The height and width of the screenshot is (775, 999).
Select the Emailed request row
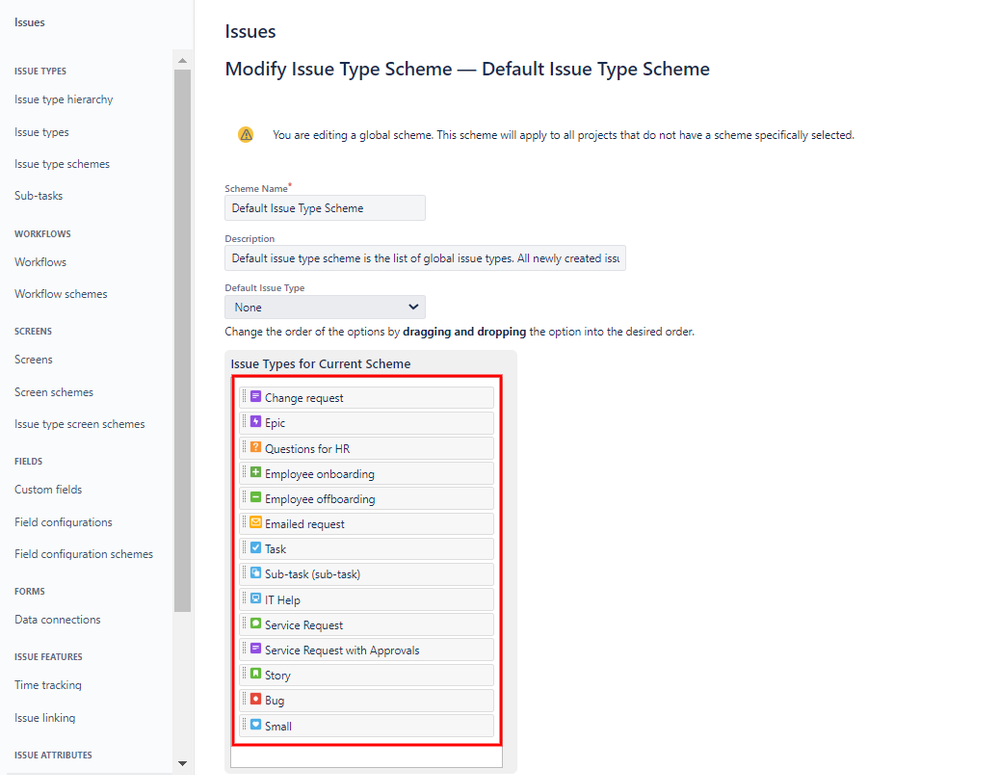(366, 524)
